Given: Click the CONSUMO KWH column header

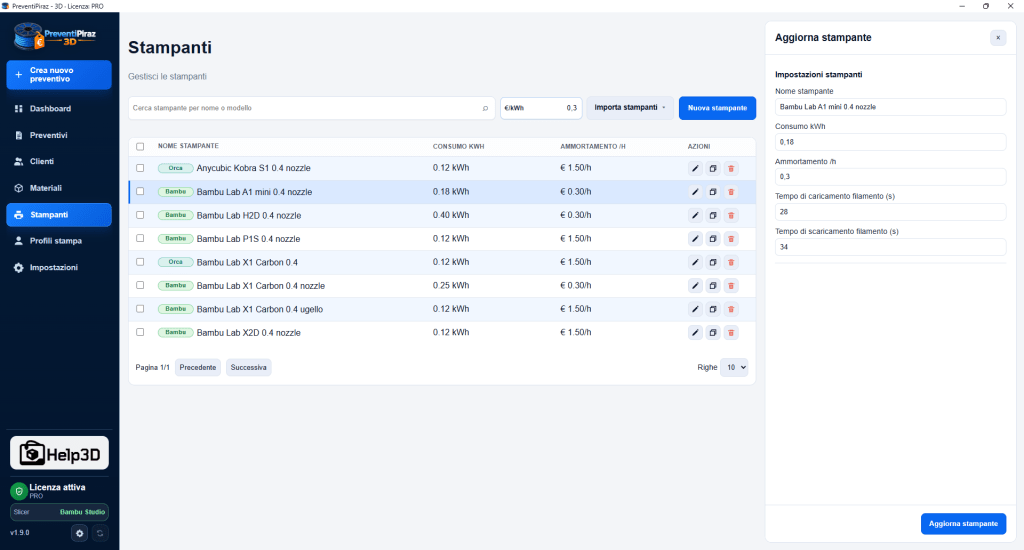Looking at the screenshot, I should (458, 146).
